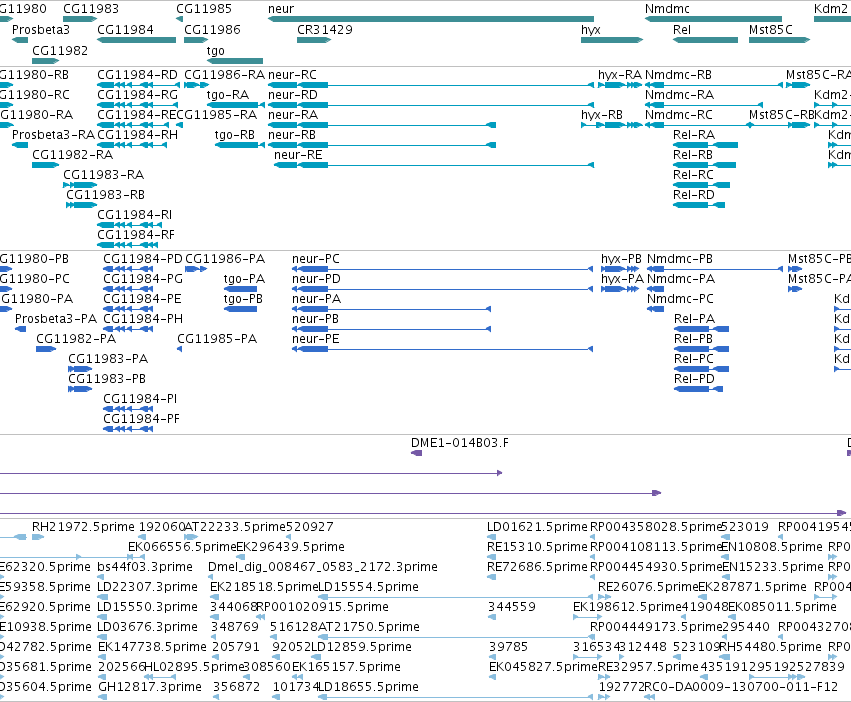Click transcript Rel-RB

pos(693,155)
